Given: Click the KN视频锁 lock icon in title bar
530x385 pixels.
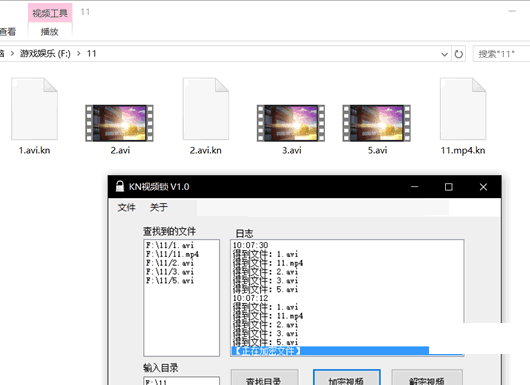Looking at the screenshot, I should pyautogui.click(x=120, y=186).
